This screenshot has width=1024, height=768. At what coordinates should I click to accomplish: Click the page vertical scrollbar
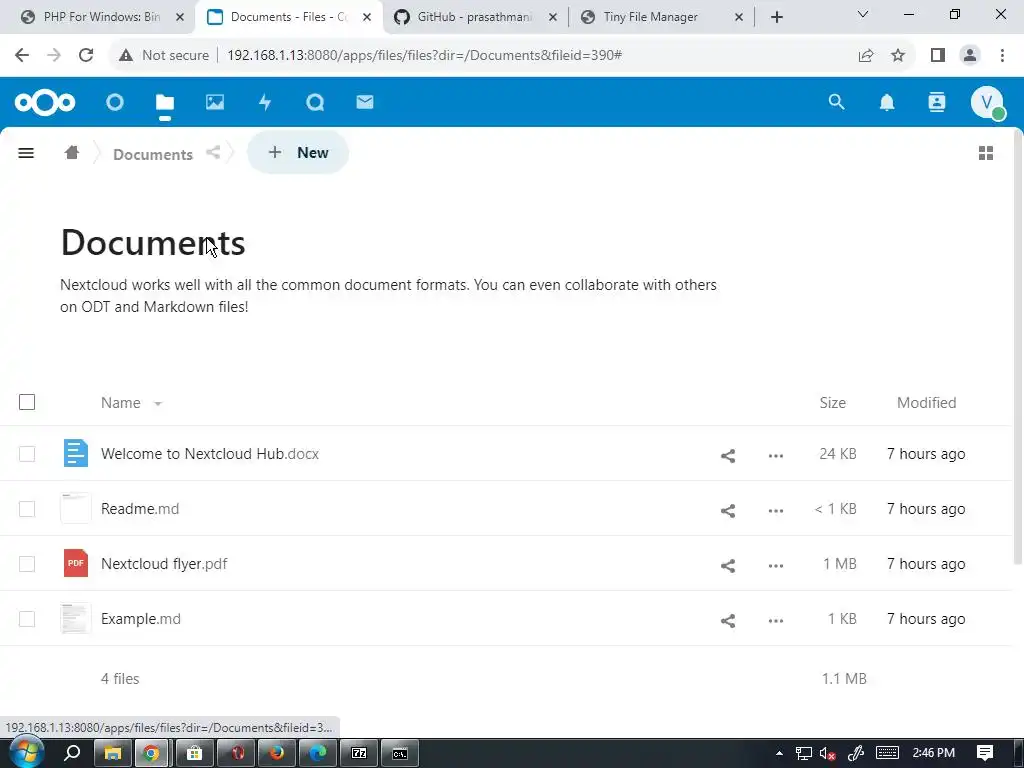pos(1018,346)
